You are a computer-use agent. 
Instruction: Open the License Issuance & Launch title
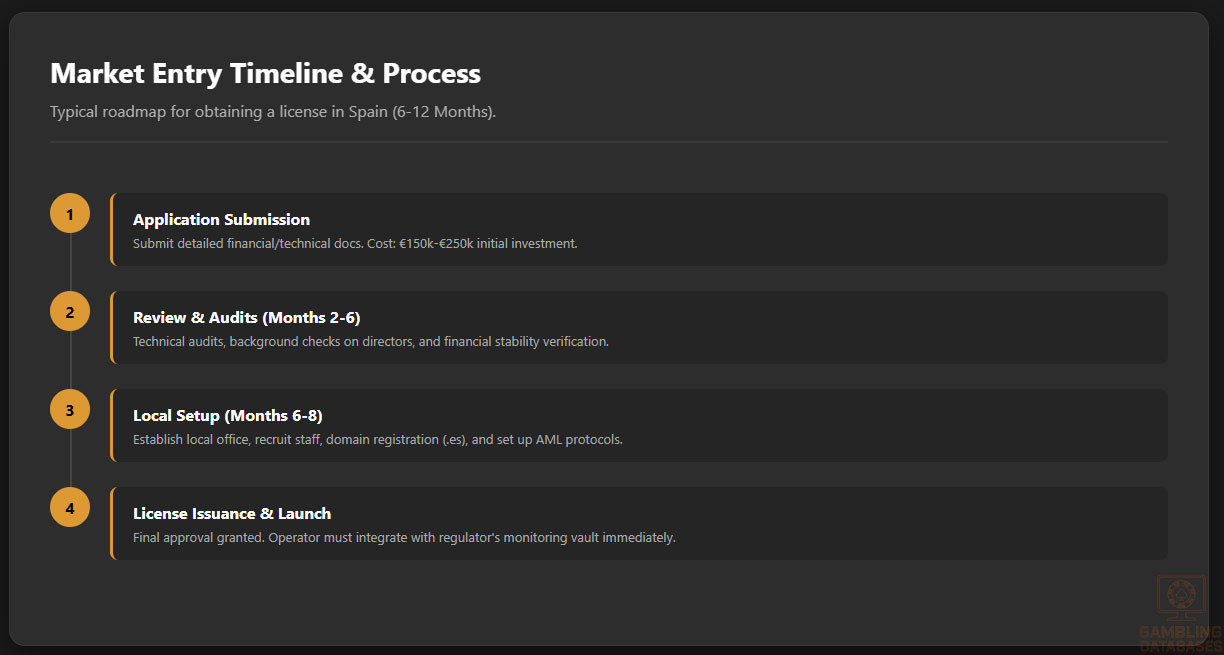(x=232, y=514)
